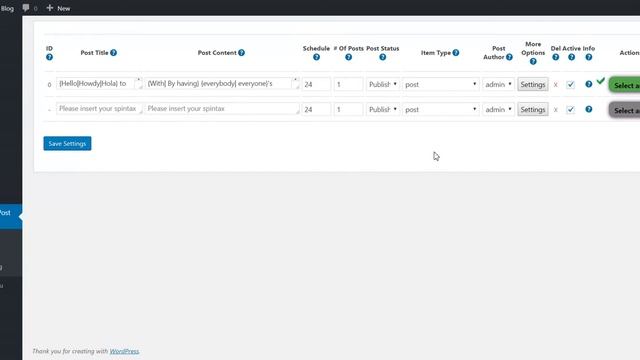Viewport: 640px width, 360px height.
Task: Click the help icon under ID header
Action: (49, 57)
